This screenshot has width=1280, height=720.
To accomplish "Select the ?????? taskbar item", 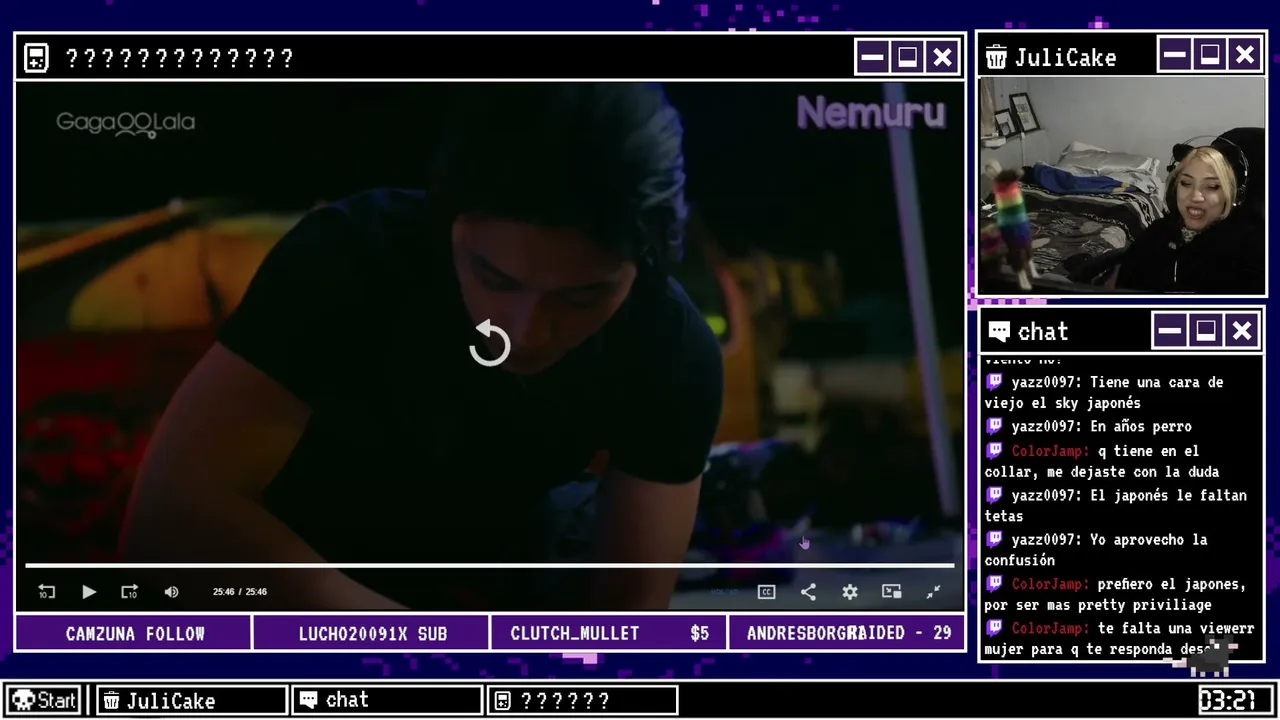I will (x=582, y=700).
